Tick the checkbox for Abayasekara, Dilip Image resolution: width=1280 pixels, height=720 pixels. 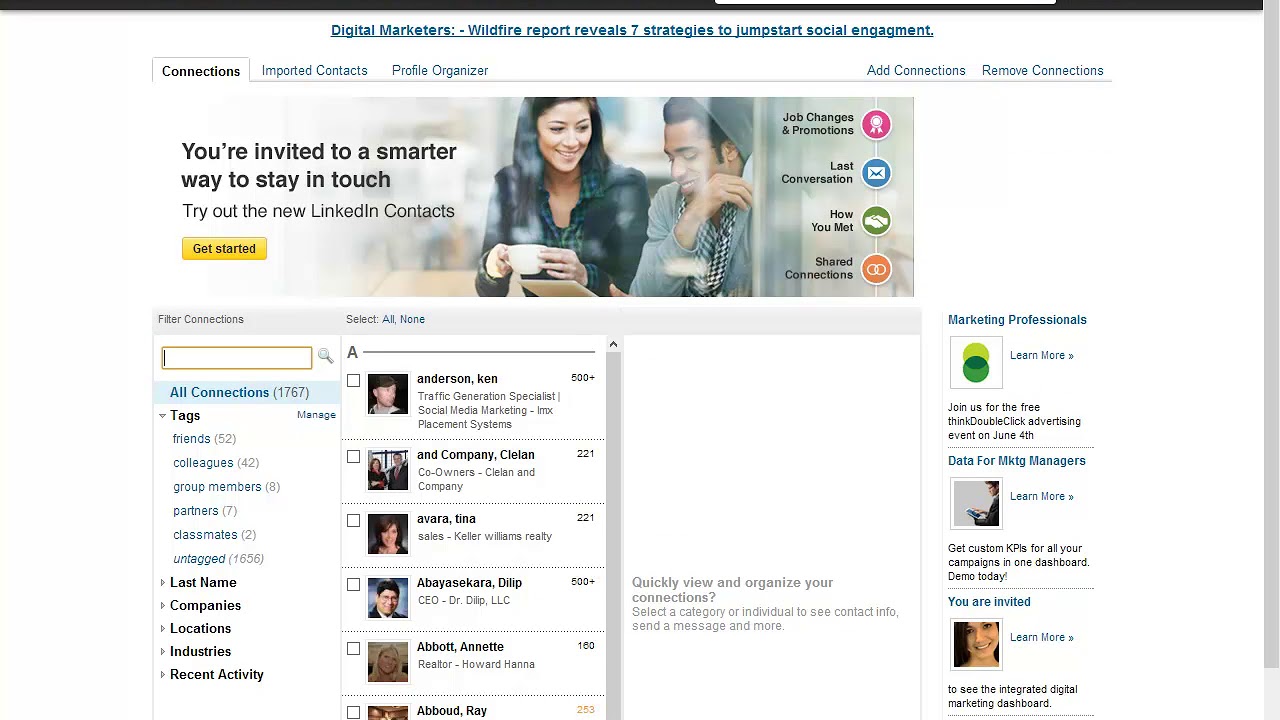(x=353, y=584)
